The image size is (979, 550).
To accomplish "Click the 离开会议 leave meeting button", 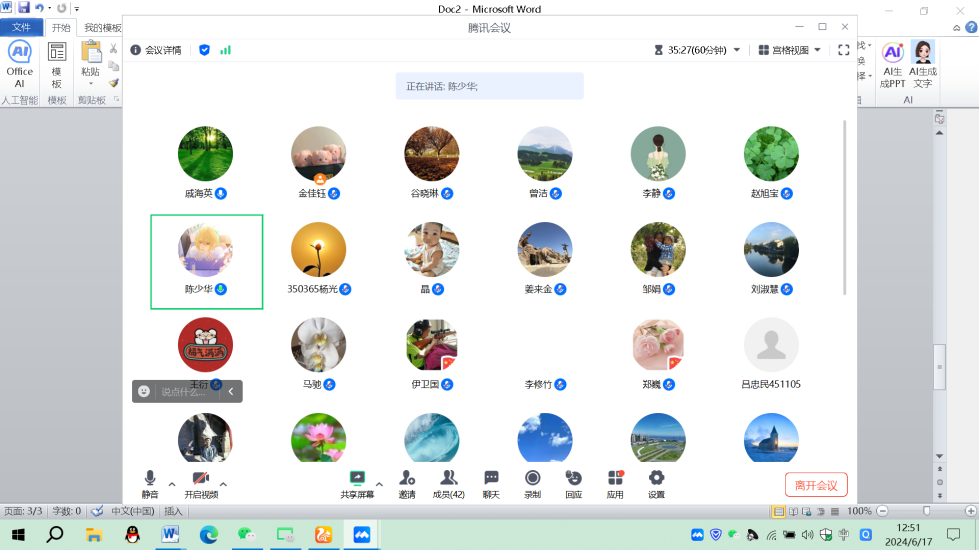I will pyautogui.click(x=816, y=485).
